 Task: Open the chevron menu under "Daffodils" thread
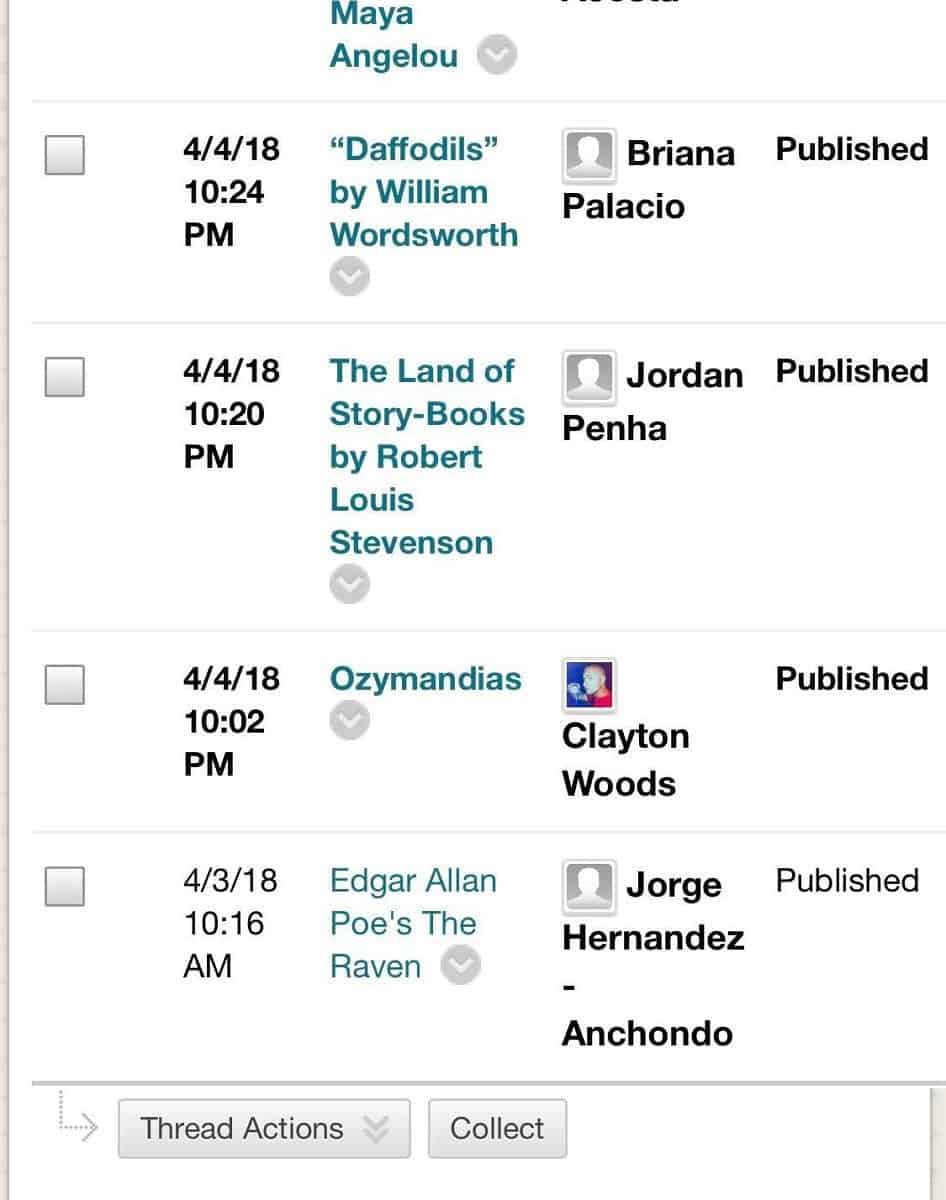coord(349,277)
